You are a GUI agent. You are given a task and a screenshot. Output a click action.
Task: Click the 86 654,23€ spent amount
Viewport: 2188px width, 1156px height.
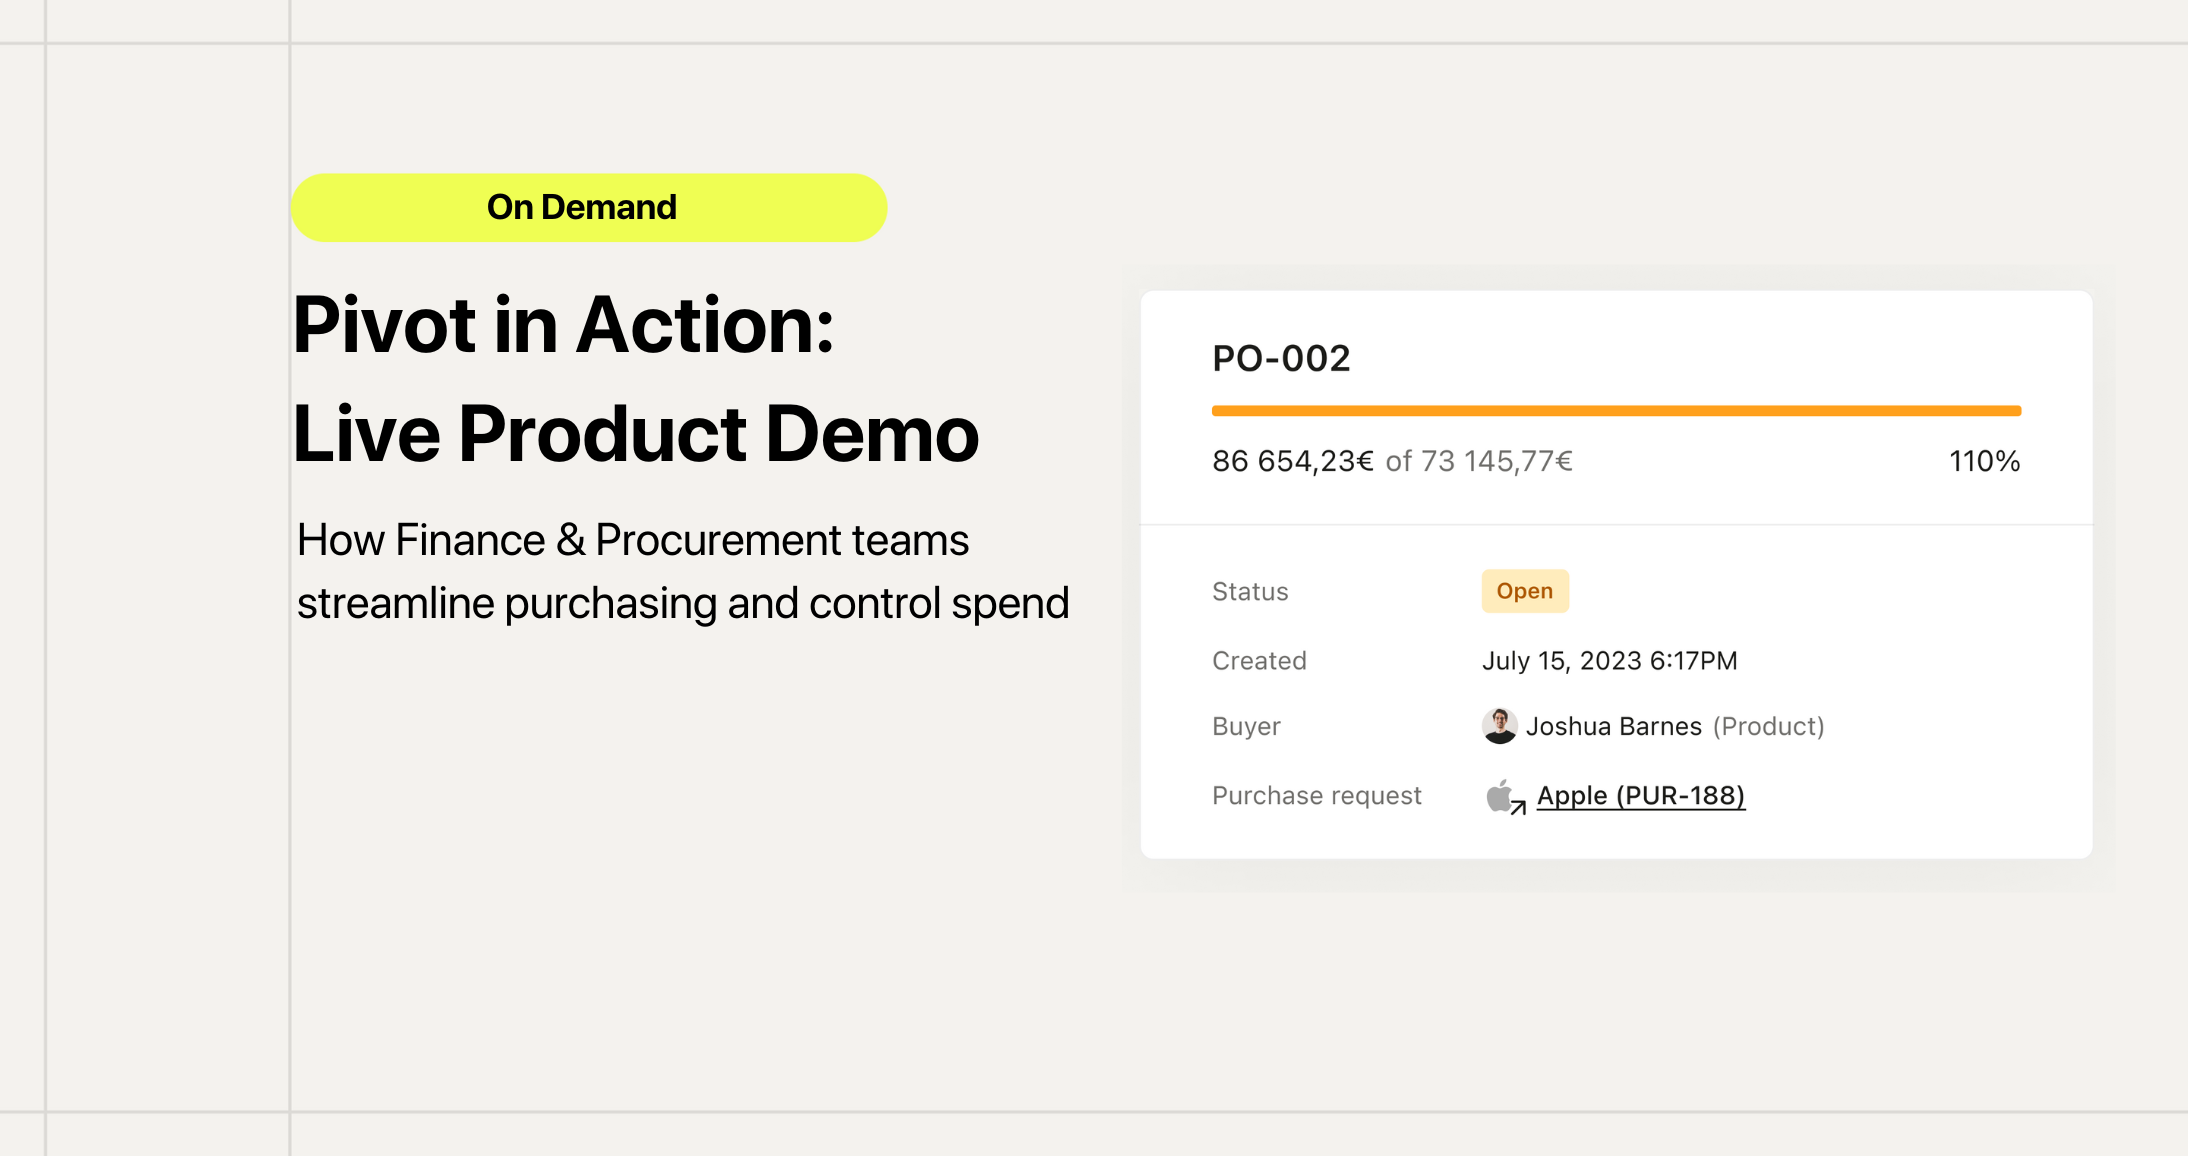[1292, 461]
